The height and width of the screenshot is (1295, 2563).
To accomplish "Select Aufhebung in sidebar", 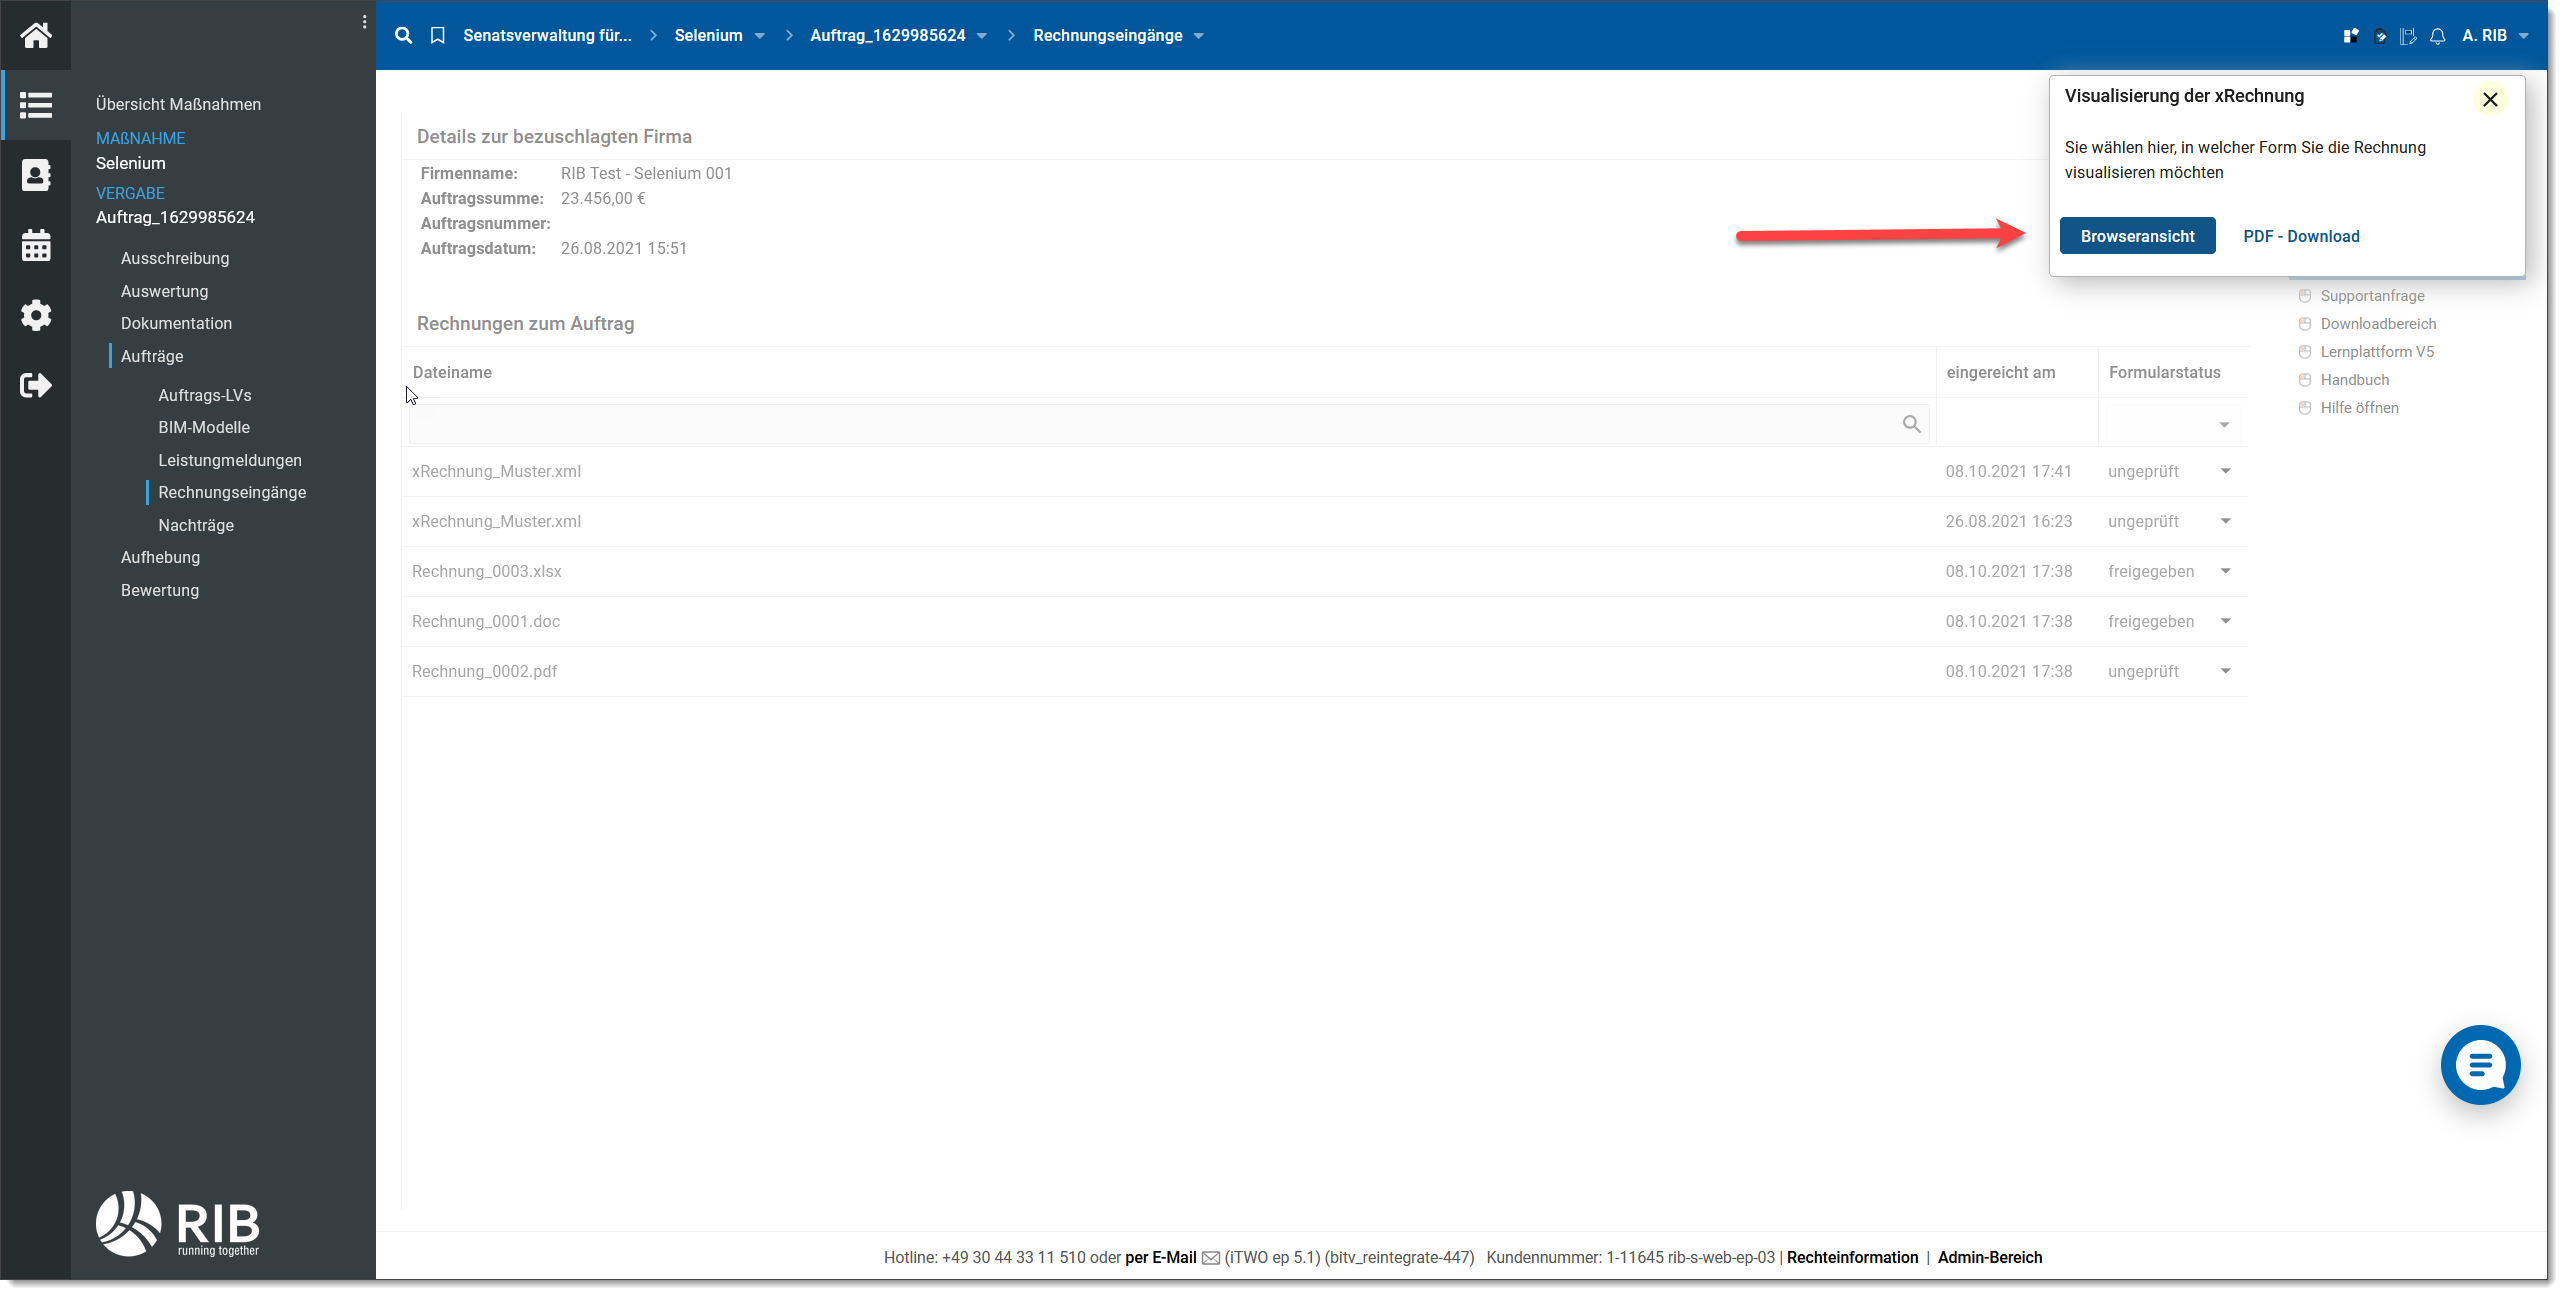I will 160,557.
